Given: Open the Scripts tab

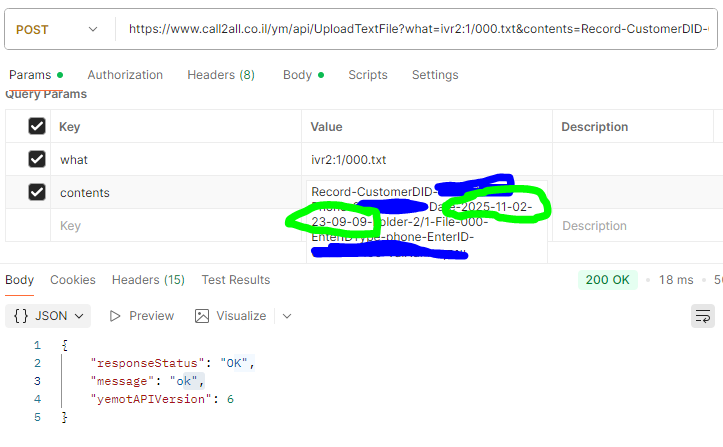Looking at the screenshot, I should pos(368,75).
